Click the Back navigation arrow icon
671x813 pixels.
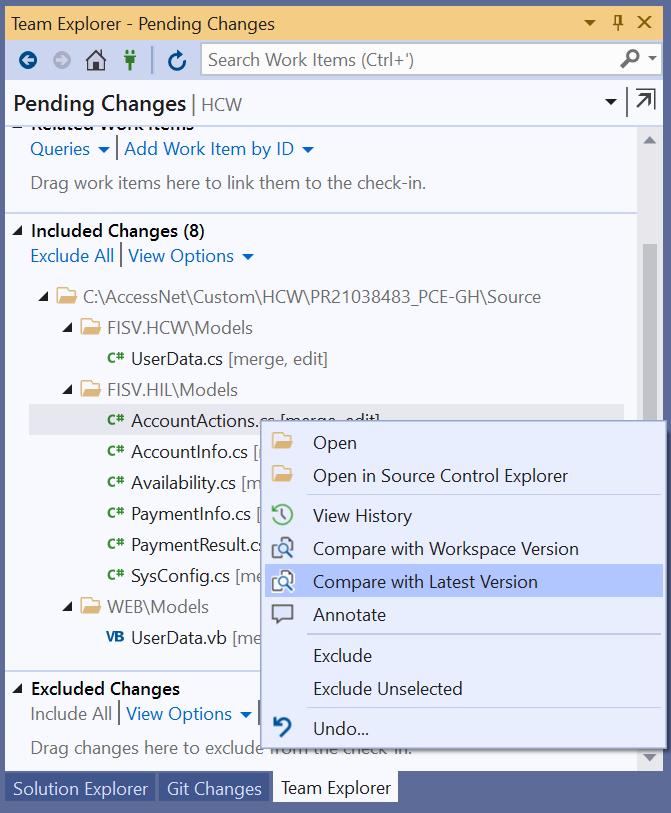28,60
